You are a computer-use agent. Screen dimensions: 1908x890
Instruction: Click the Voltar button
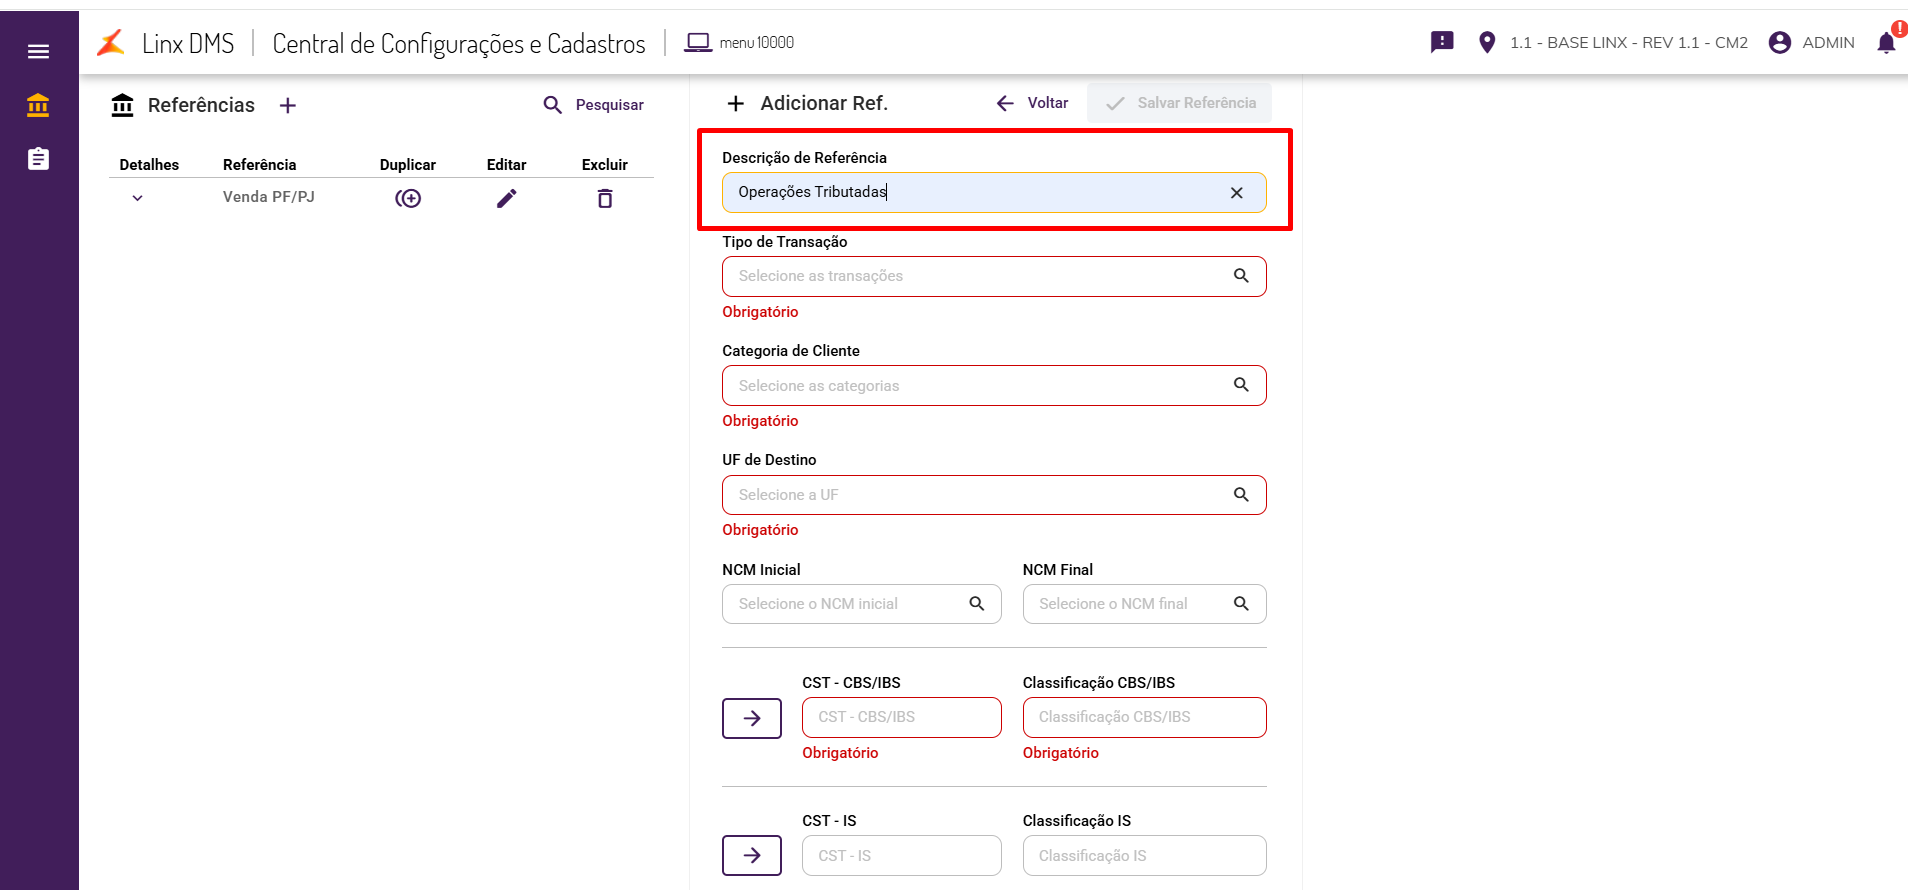pos(1033,103)
